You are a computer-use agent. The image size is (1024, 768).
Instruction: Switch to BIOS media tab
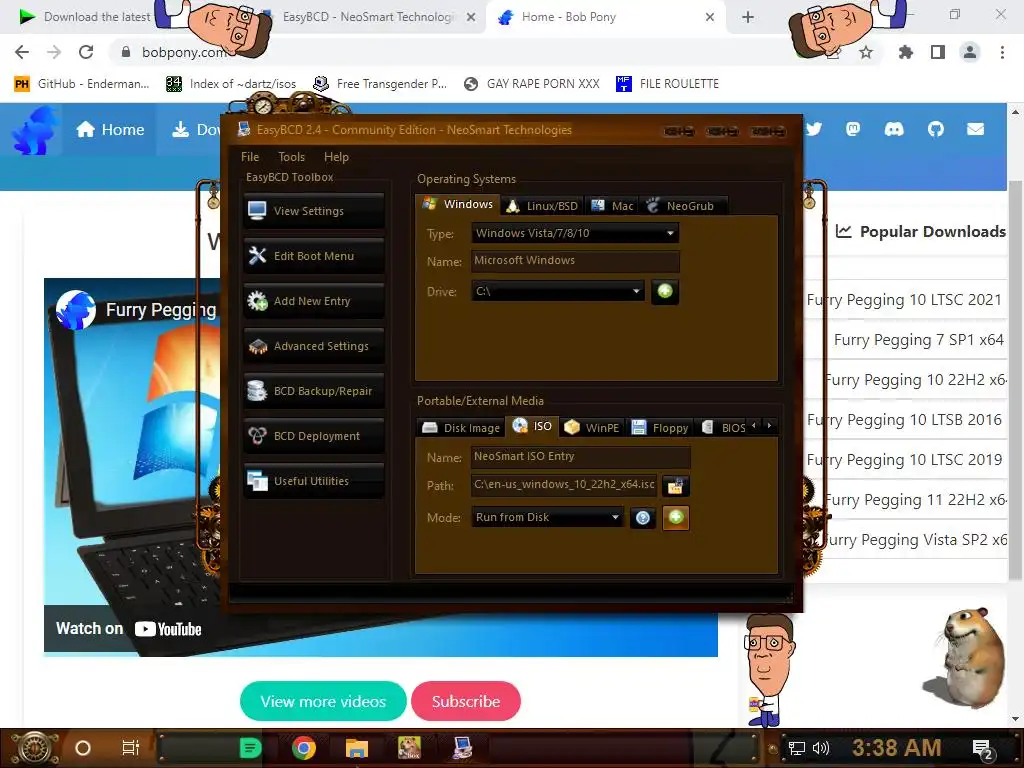pos(723,428)
